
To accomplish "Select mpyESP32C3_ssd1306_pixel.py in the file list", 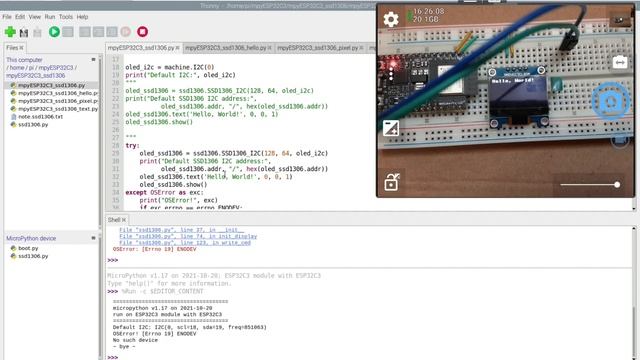I will point(58,101).
